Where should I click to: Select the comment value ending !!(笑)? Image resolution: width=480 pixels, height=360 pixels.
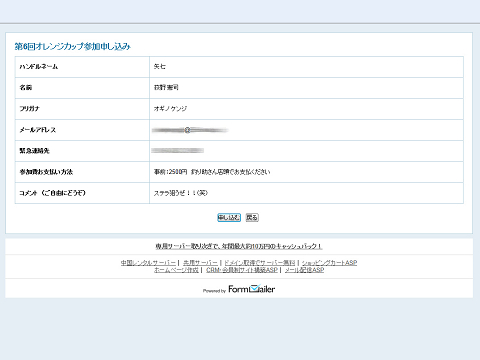181,193
